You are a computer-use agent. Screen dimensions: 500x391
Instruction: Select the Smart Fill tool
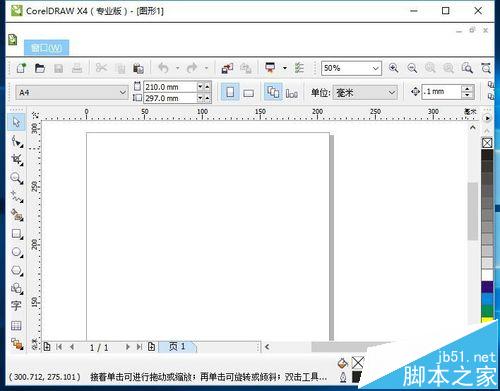click(x=16, y=215)
